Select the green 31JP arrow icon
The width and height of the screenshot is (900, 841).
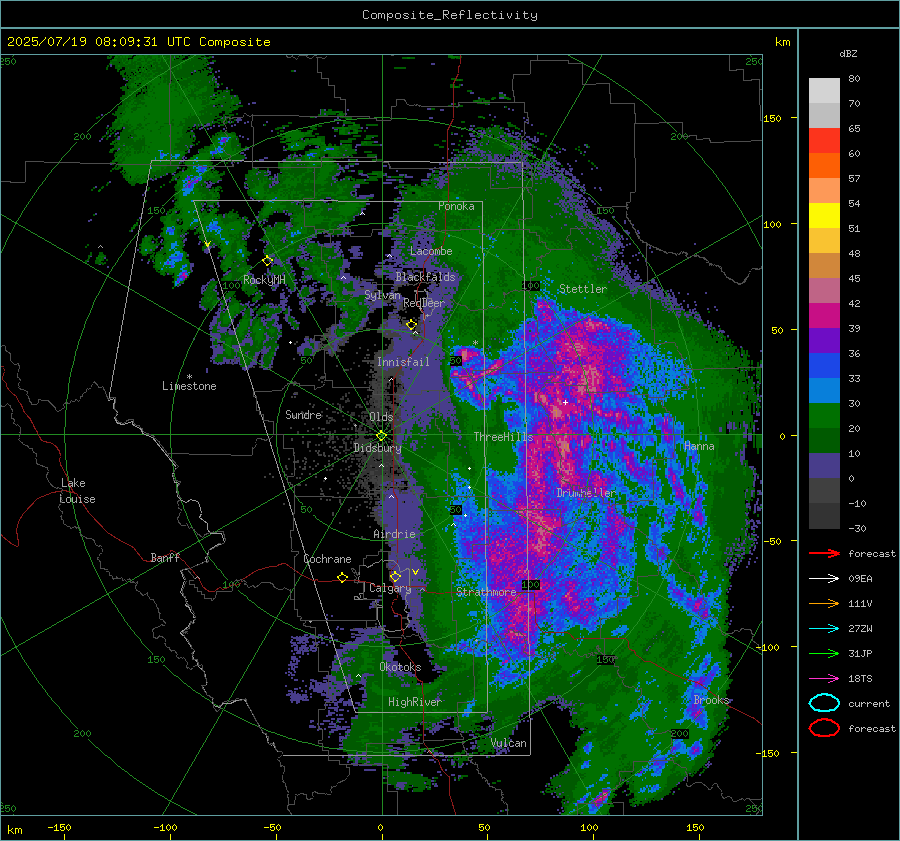pyautogui.click(x=824, y=653)
